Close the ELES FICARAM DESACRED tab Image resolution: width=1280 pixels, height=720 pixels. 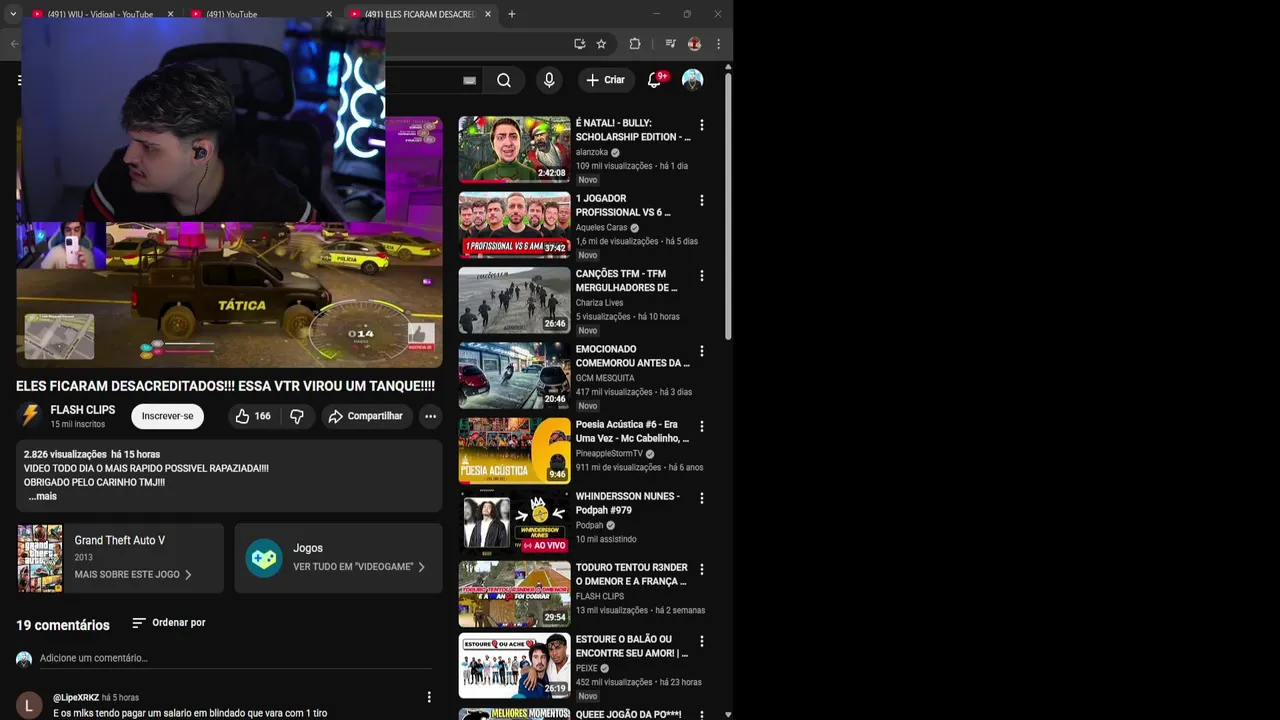[488, 14]
